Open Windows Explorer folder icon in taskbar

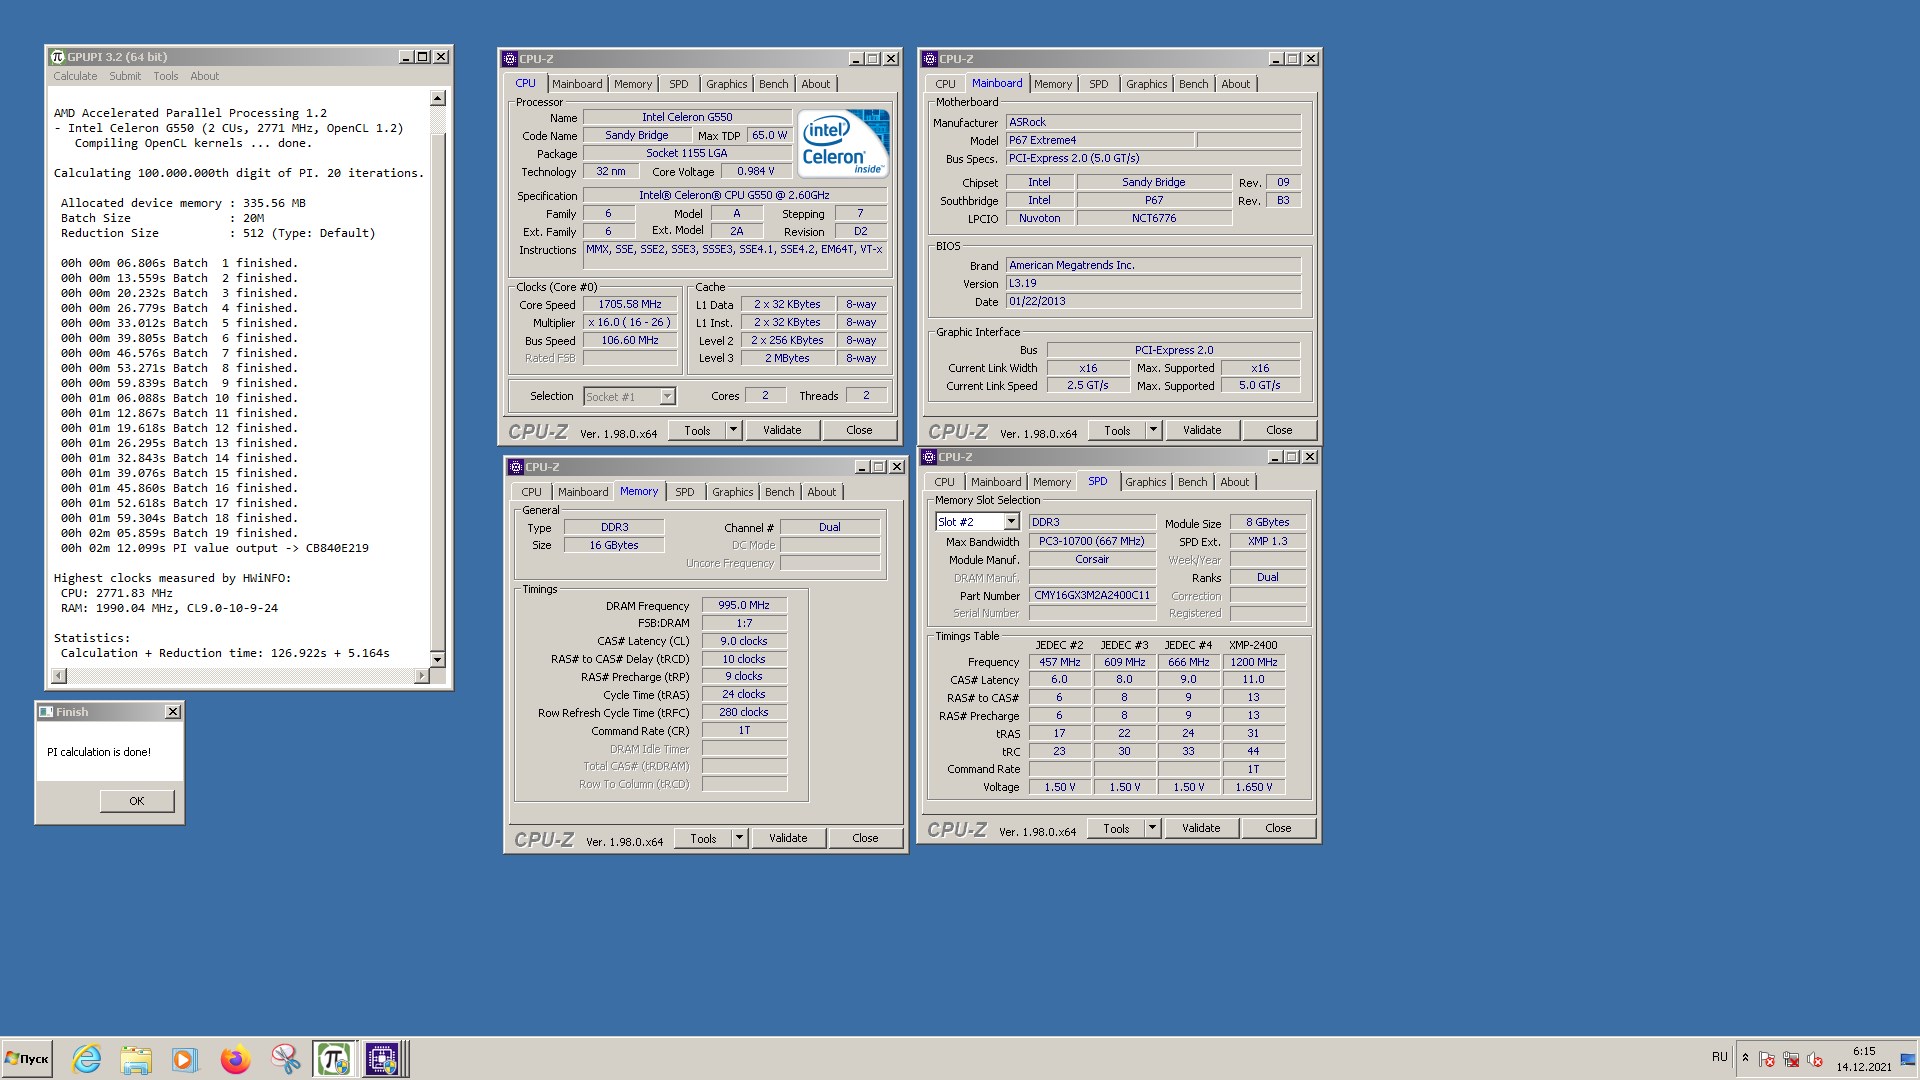point(135,1059)
